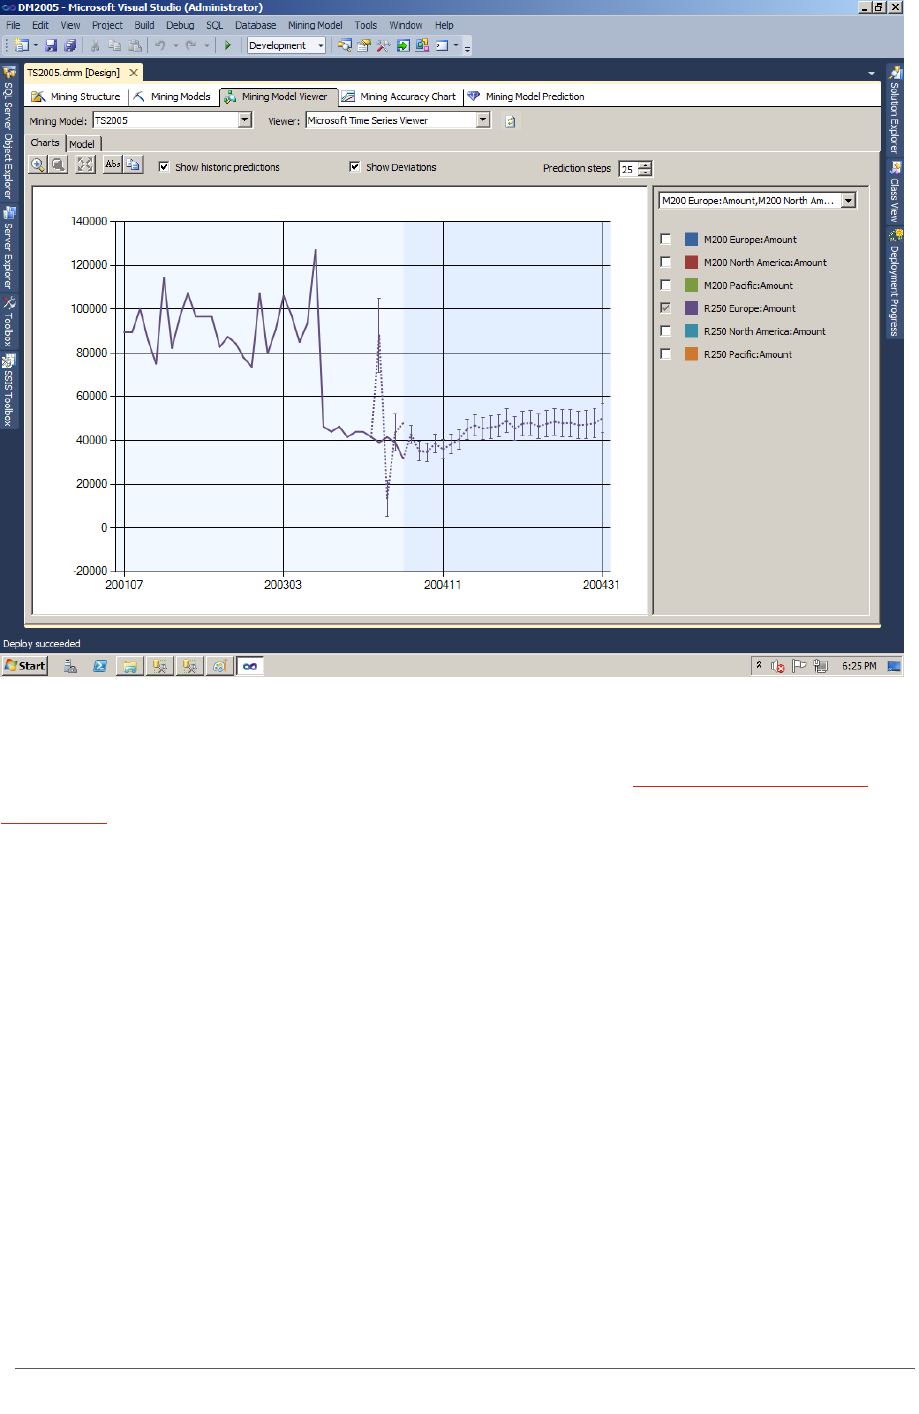Select the Model sub-tab
The image size is (919, 1414).
82,144
